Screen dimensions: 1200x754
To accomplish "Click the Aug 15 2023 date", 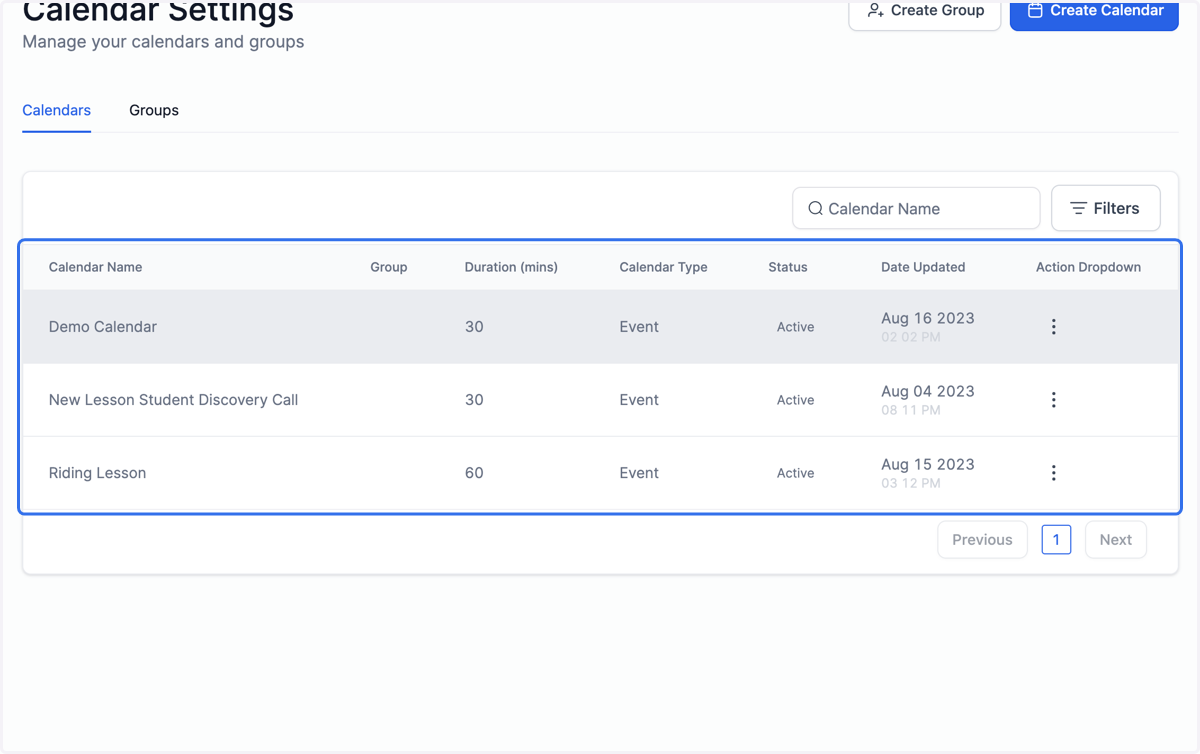I will 928,464.
